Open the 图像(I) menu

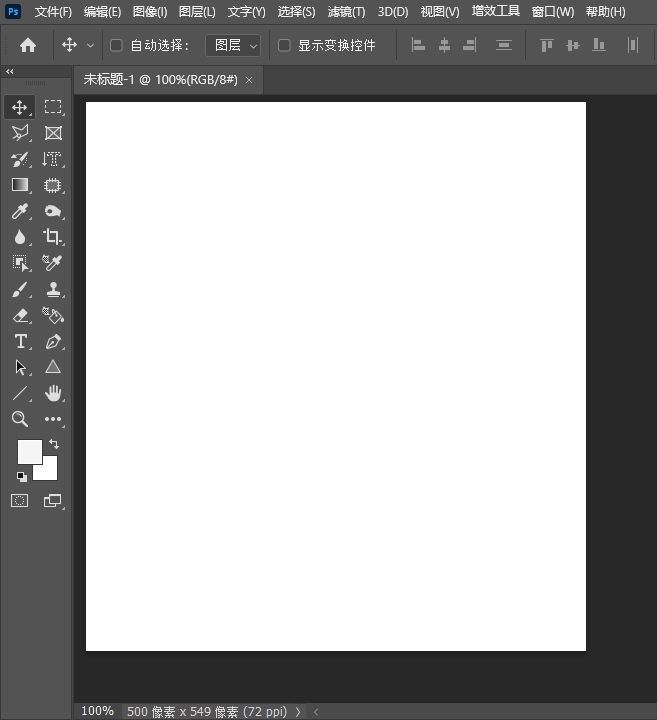[150, 11]
